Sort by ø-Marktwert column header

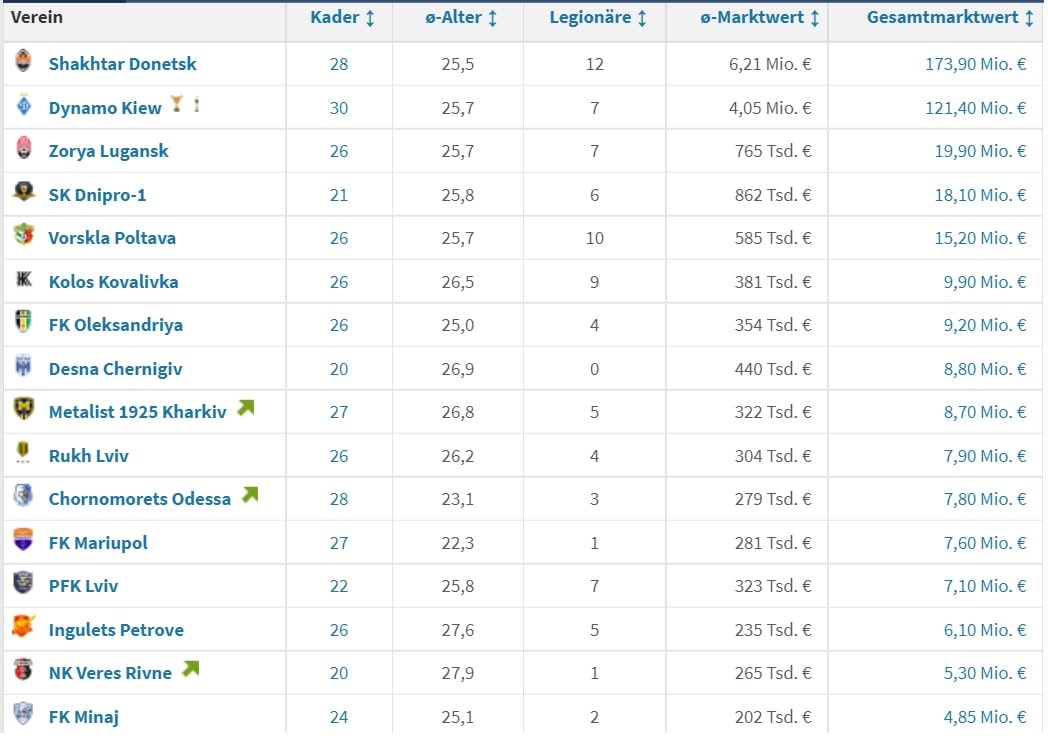(757, 18)
